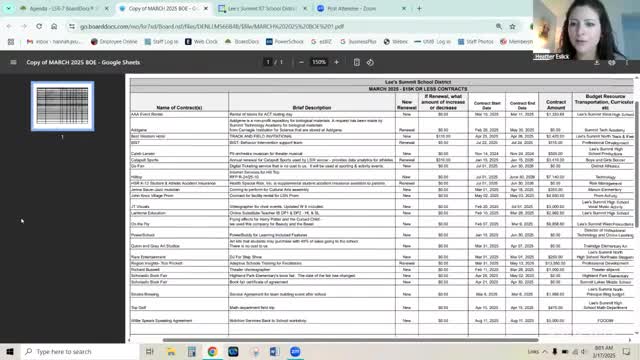Go back to the previous page in Chrome
This screenshot has width=640, height=360.
[x=9, y=27]
